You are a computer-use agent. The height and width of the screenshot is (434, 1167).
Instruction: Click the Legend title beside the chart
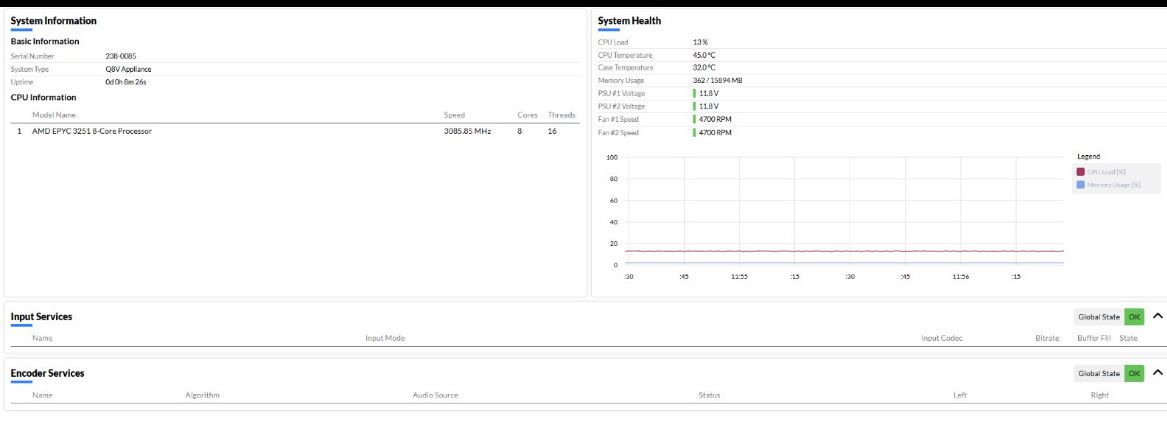tap(1088, 156)
